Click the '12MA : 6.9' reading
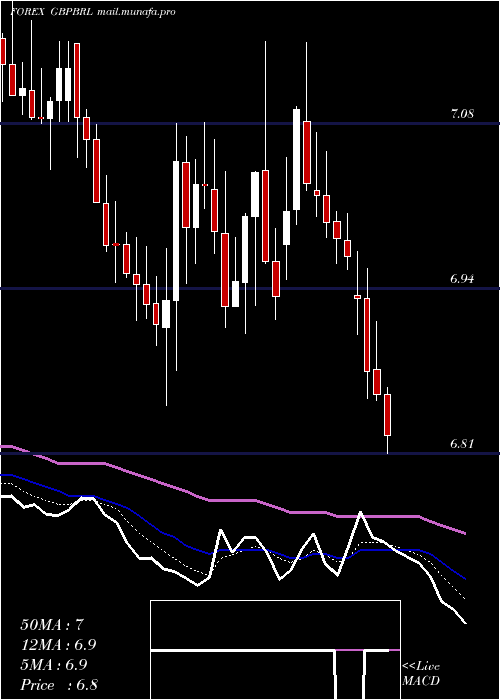 pos(58,645)
